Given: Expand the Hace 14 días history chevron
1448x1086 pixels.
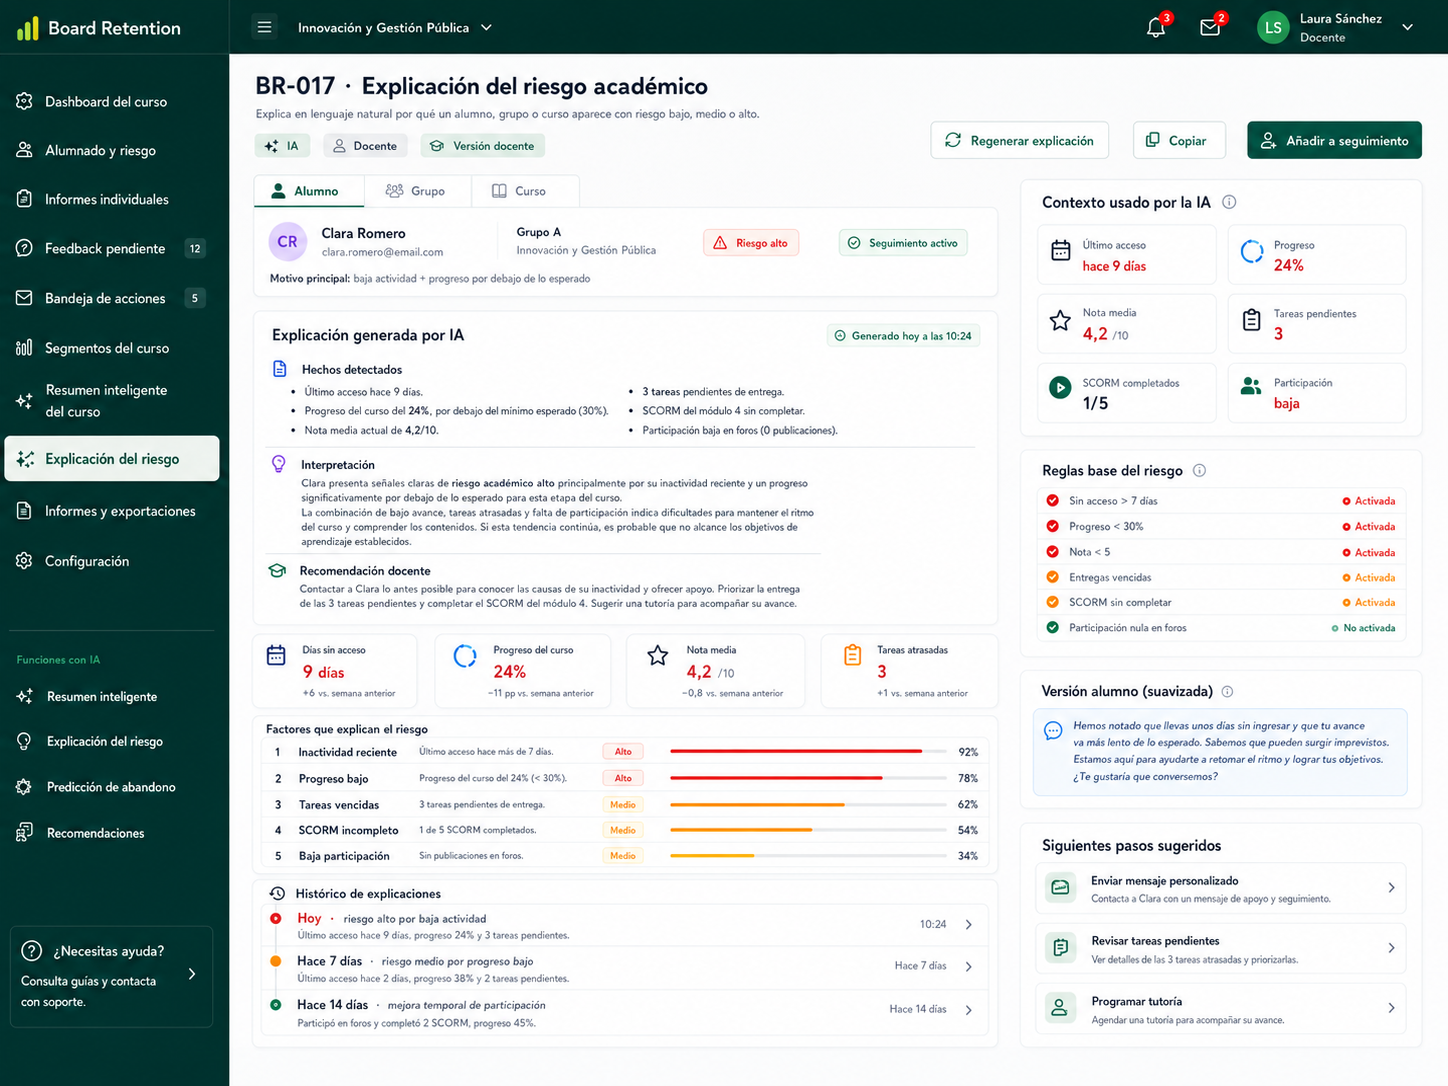Looking at the screenshot, I should point(968,1010).
